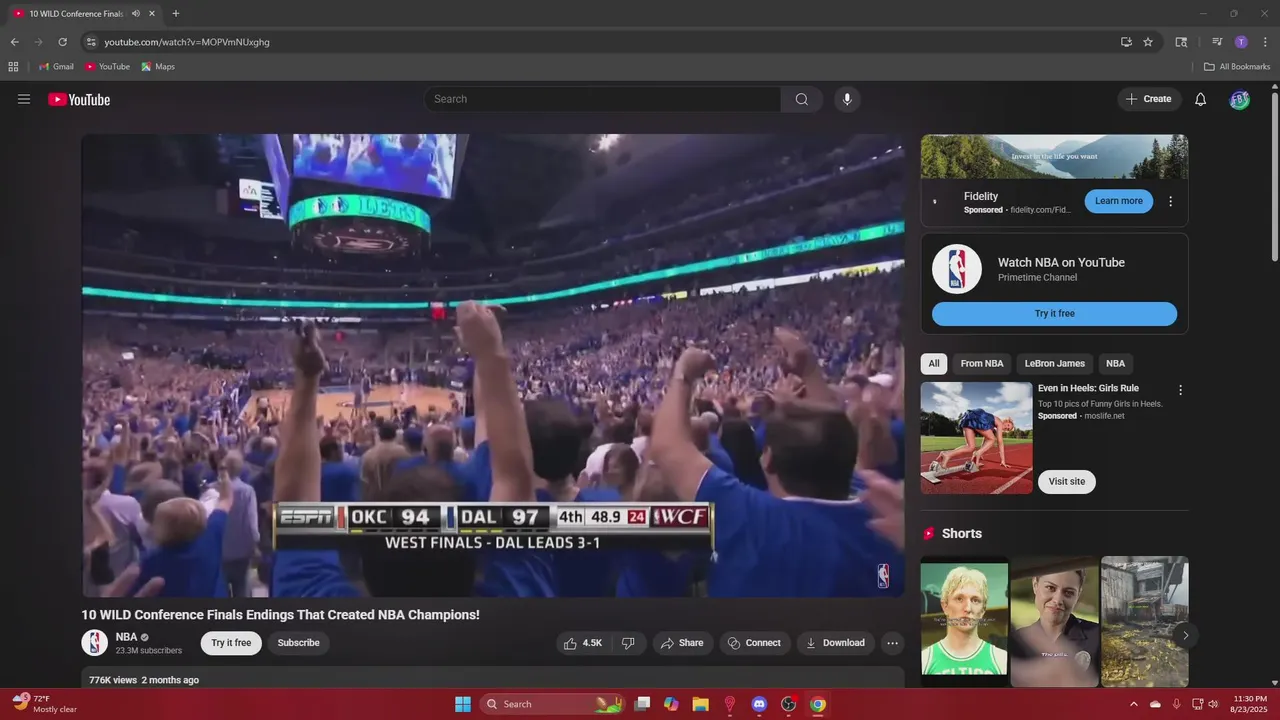Click the video player to pause
The height and width of the screenshot is (720, 1280).
pos(493,365)
